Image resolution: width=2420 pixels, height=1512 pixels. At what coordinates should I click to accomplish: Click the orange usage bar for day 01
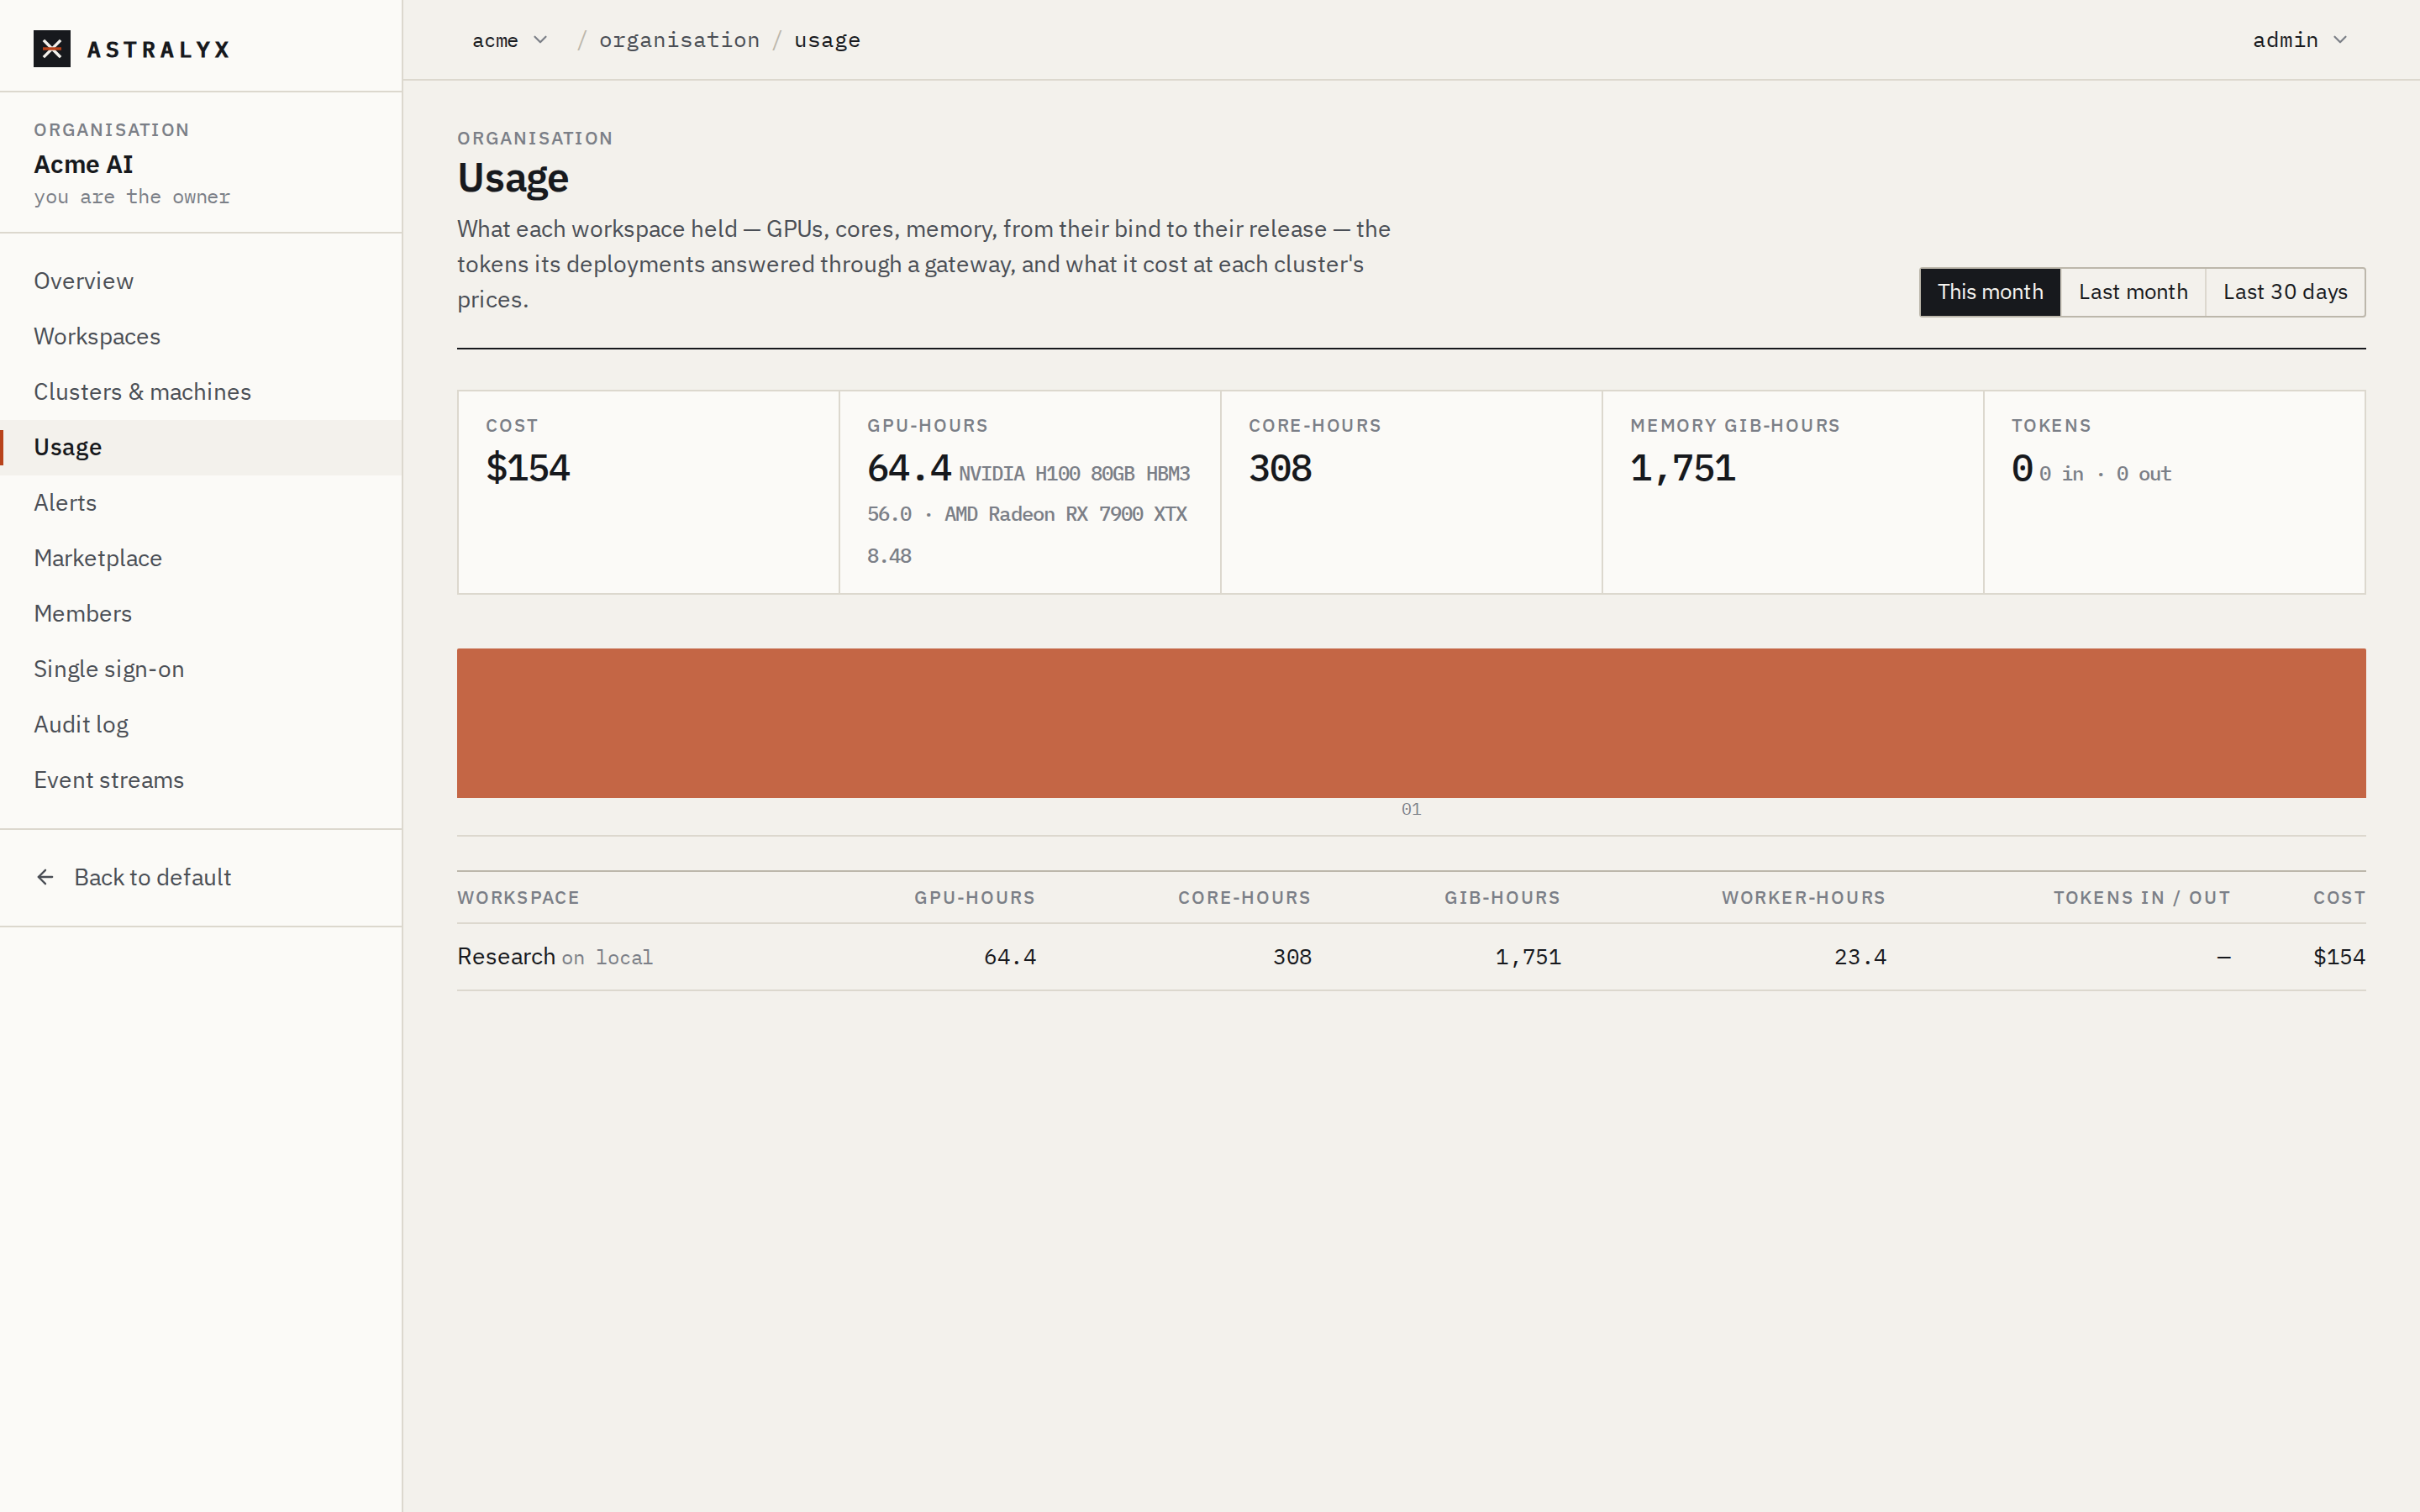[x=1411, y=723]
